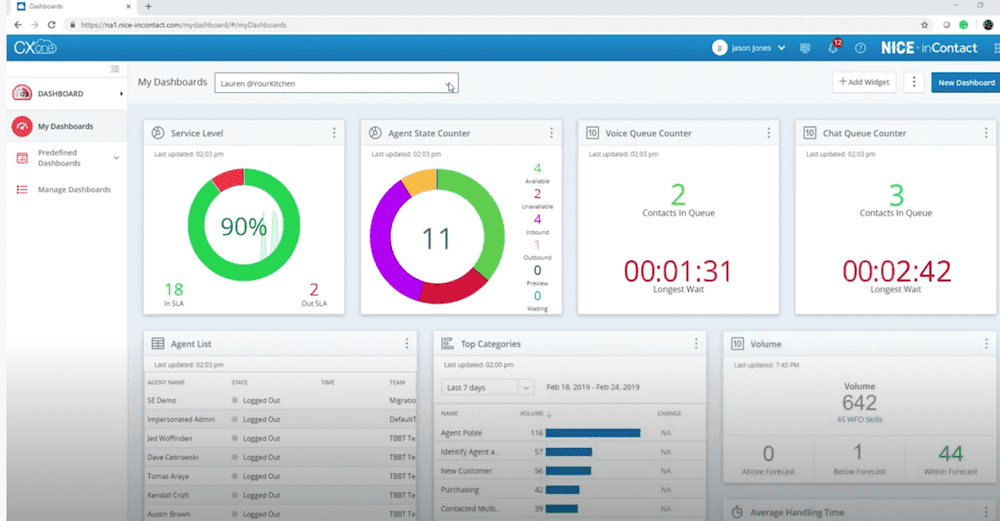Select My Dashboards in sidebar
This screenshot has height=521, width=1000.
point(65,127)
